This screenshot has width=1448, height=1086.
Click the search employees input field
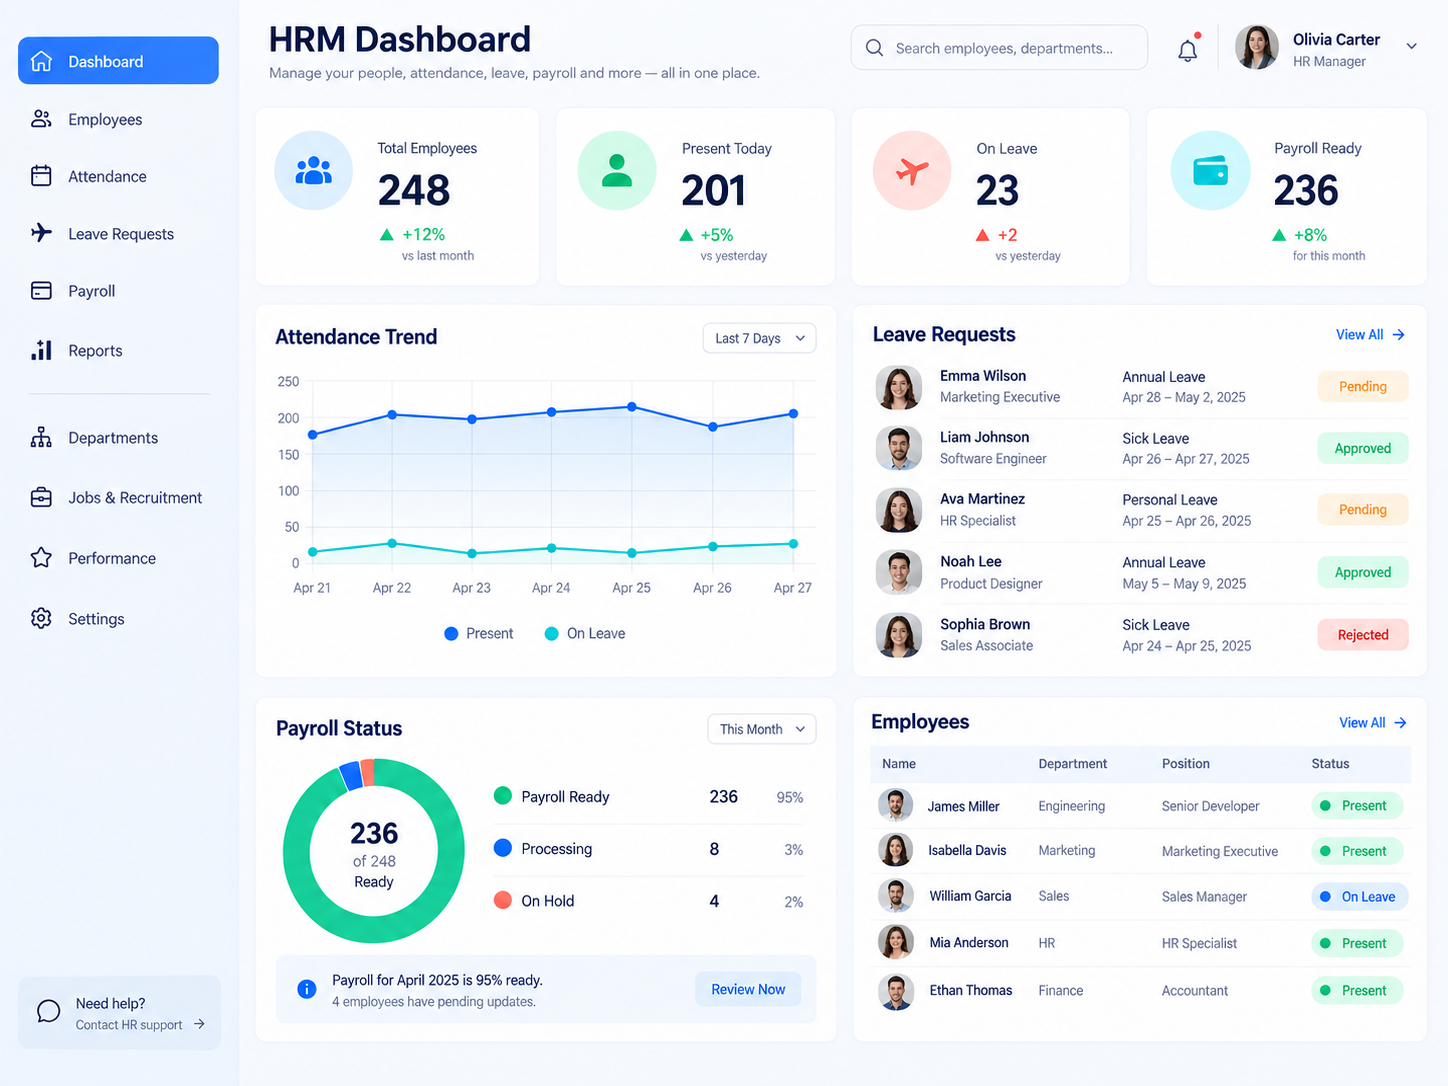click(999, 48)
